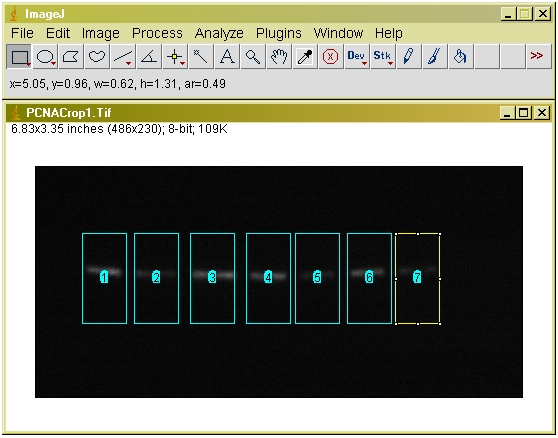Screen dimensions: 558x438
Task: Open the Plugins menu
Action: click(x=279, y=33)
